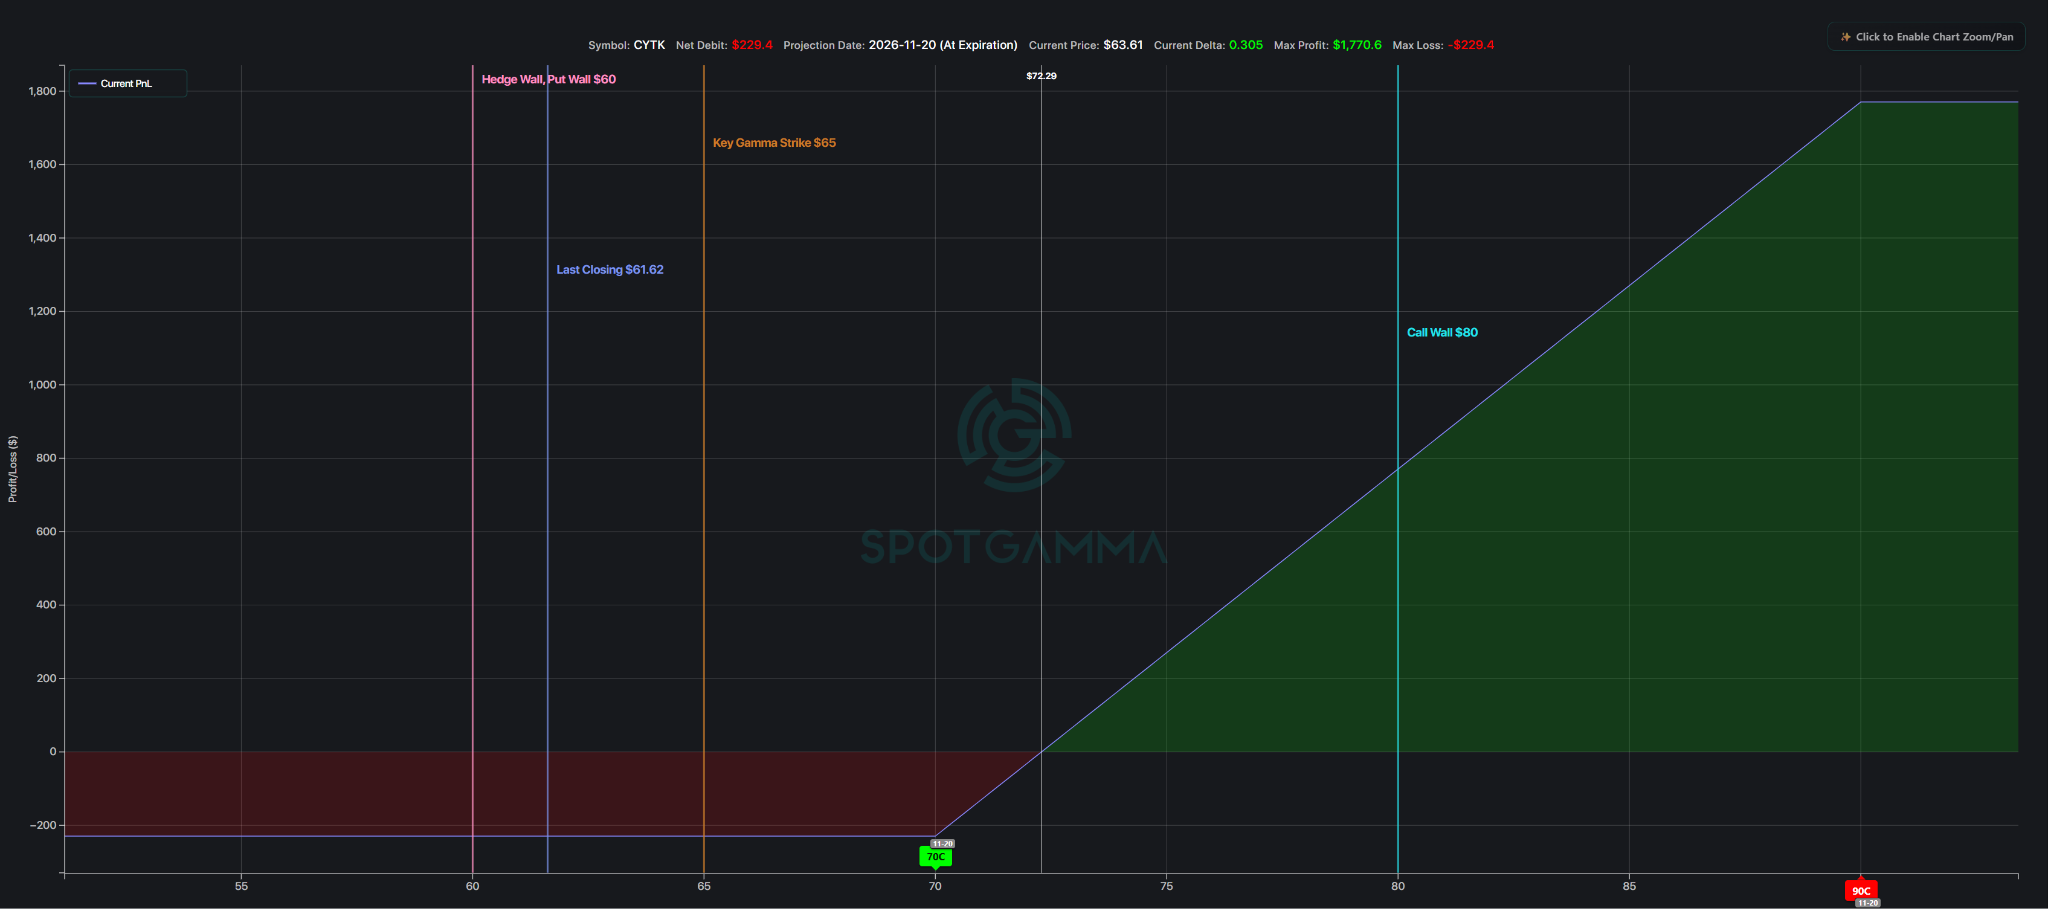The image size is (2048, 909).
Task: Click the Current Delta 0.305 value
Action: 1246,45
